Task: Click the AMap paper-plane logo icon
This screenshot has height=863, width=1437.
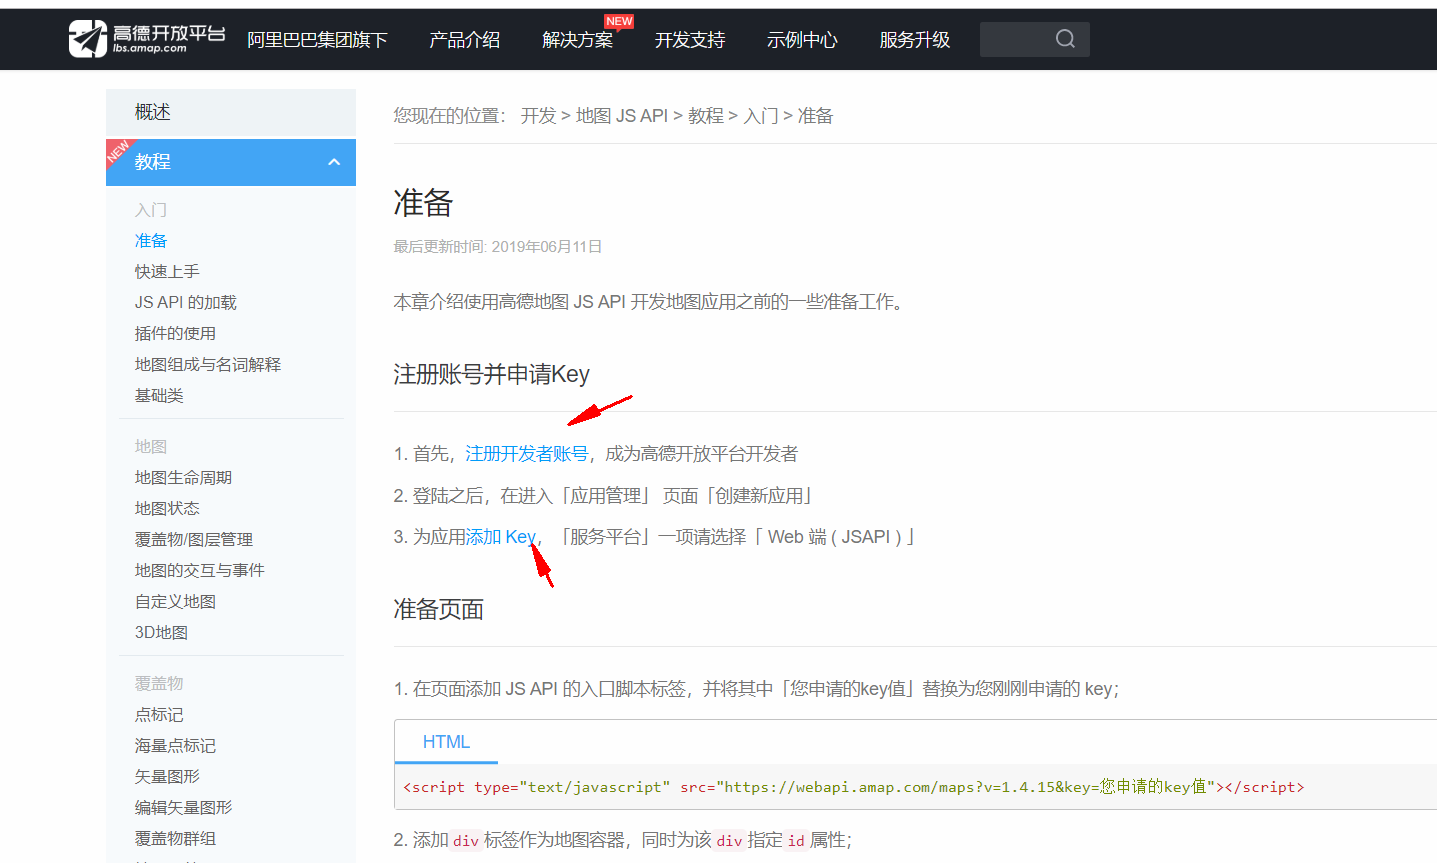Action: (x=88, y=39)
